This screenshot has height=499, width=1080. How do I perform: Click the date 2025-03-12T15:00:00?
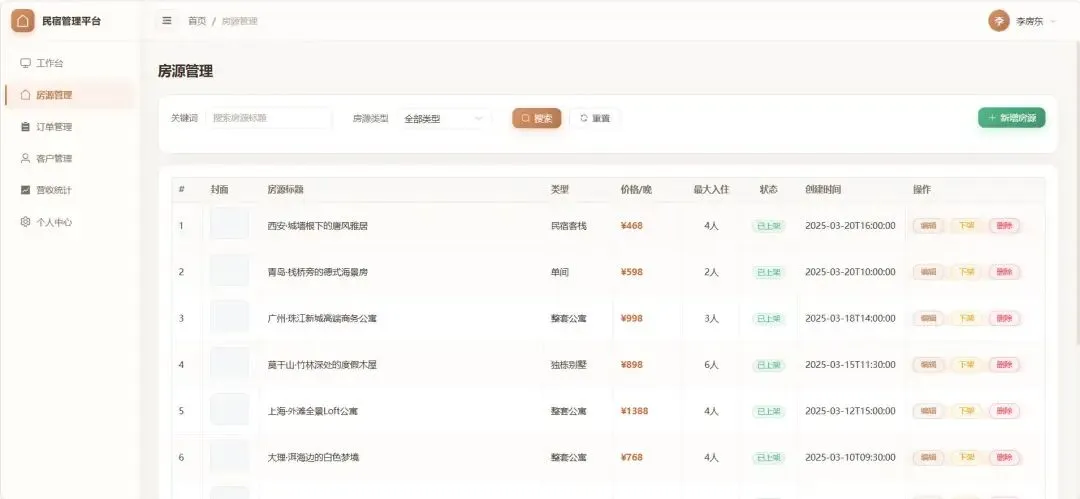coord(850,411)
